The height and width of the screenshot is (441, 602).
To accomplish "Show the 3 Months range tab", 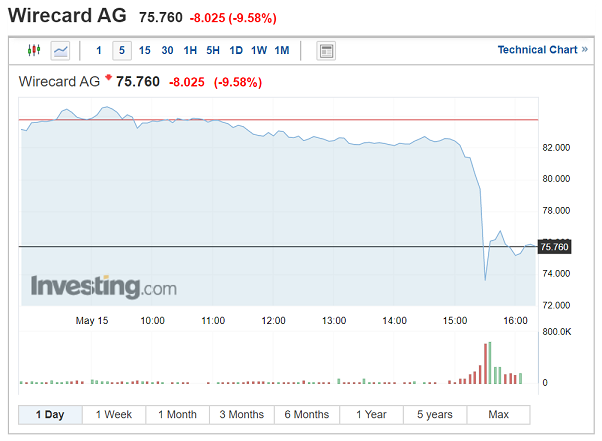I will (242, 414).
